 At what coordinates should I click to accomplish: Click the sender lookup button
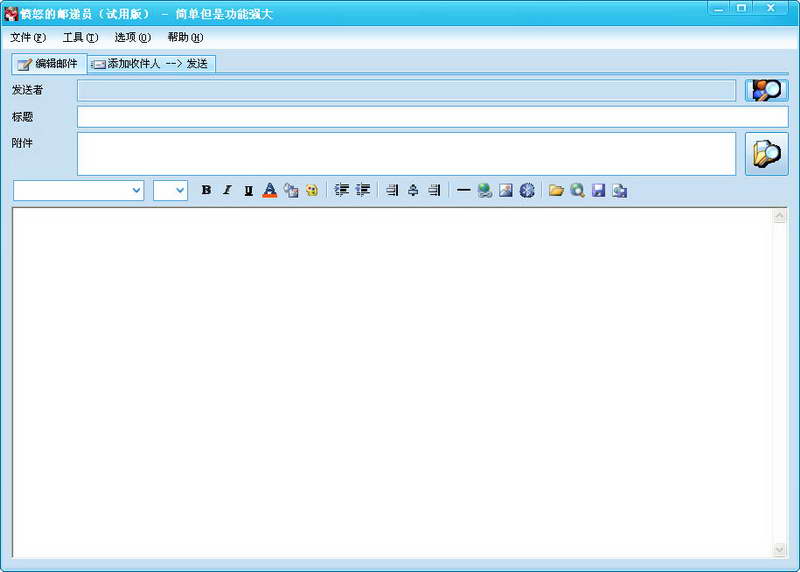tap(766, 90)
